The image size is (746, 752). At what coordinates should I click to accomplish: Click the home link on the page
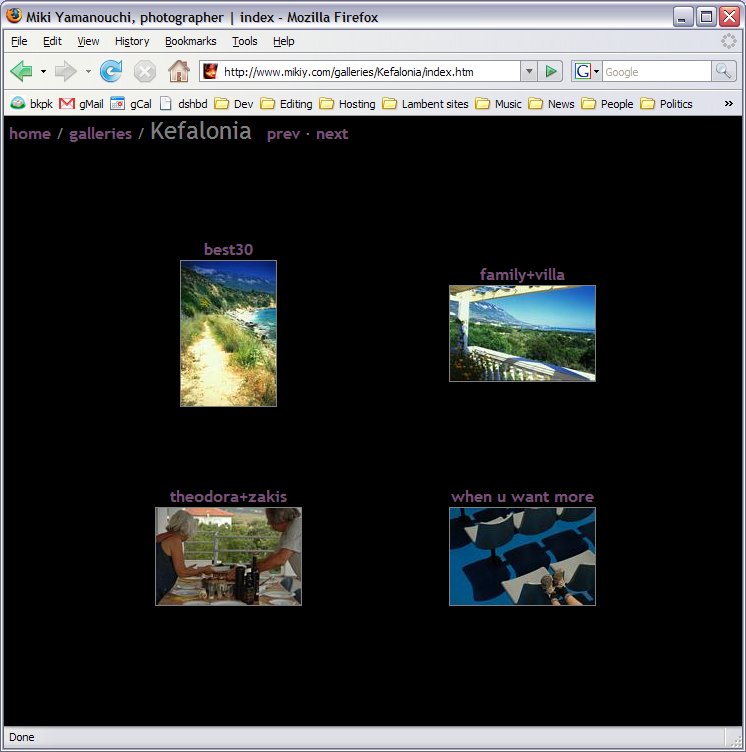point(30,133)
